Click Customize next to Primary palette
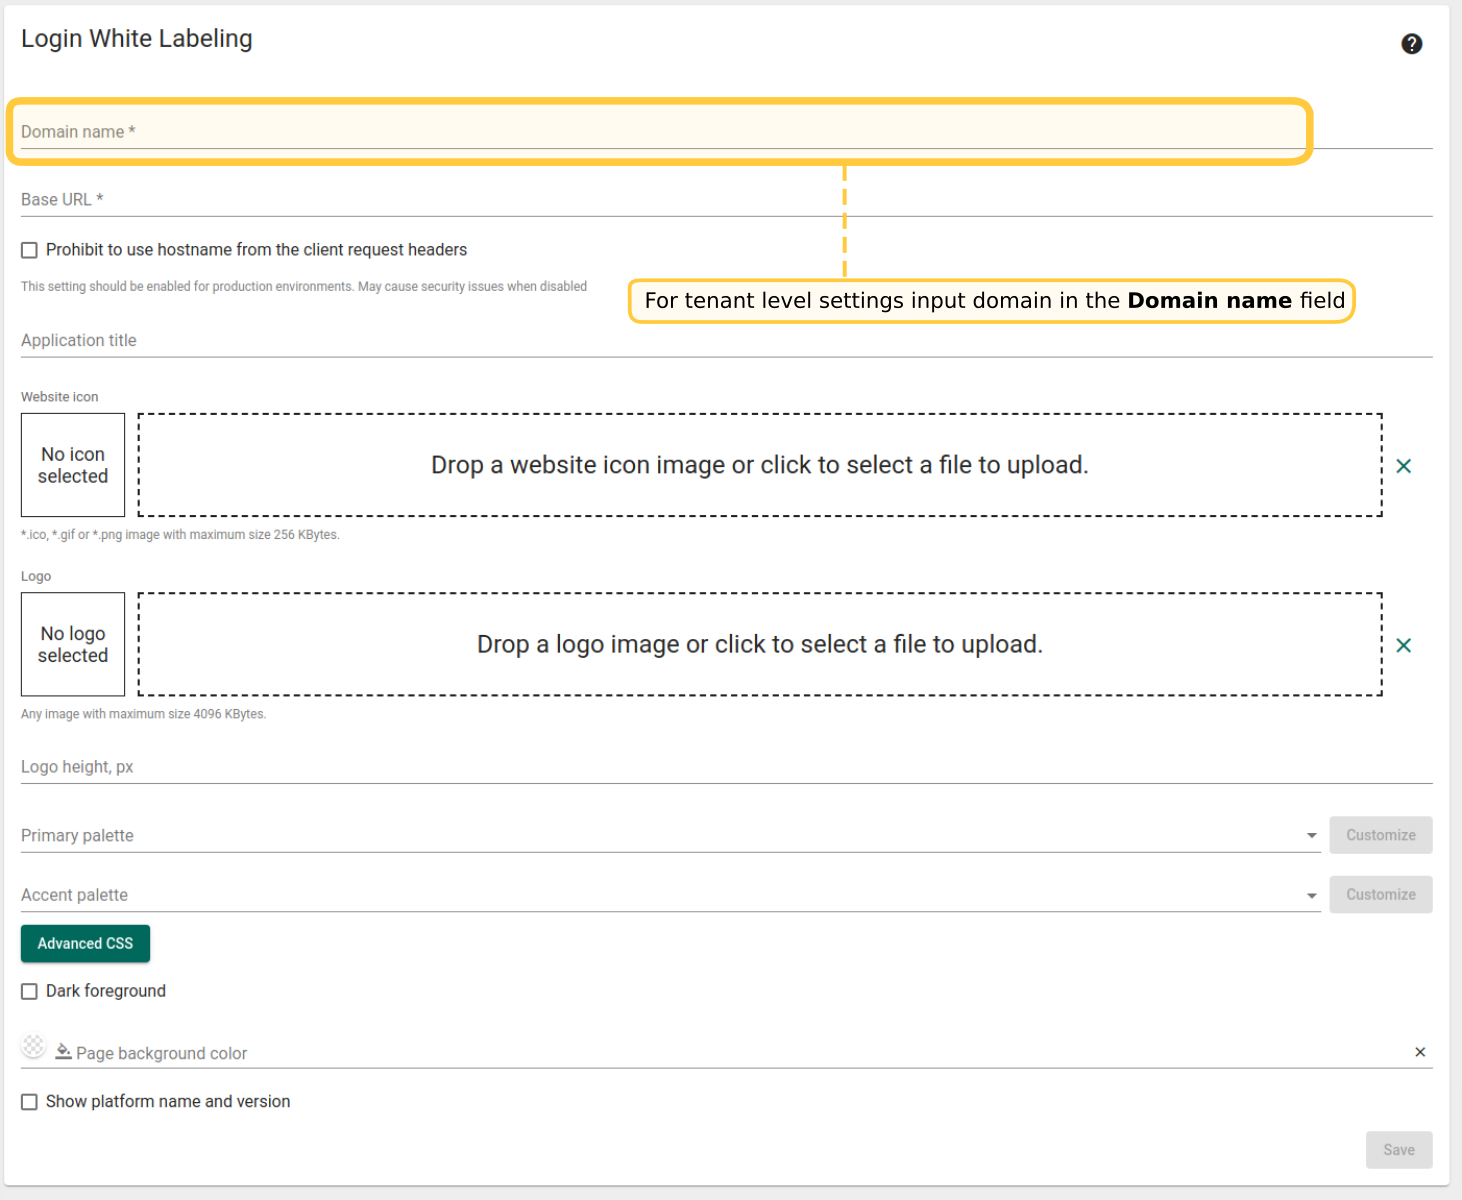The height and width of the screenshot is (1200, 1462). click(x=1380, y=835)
